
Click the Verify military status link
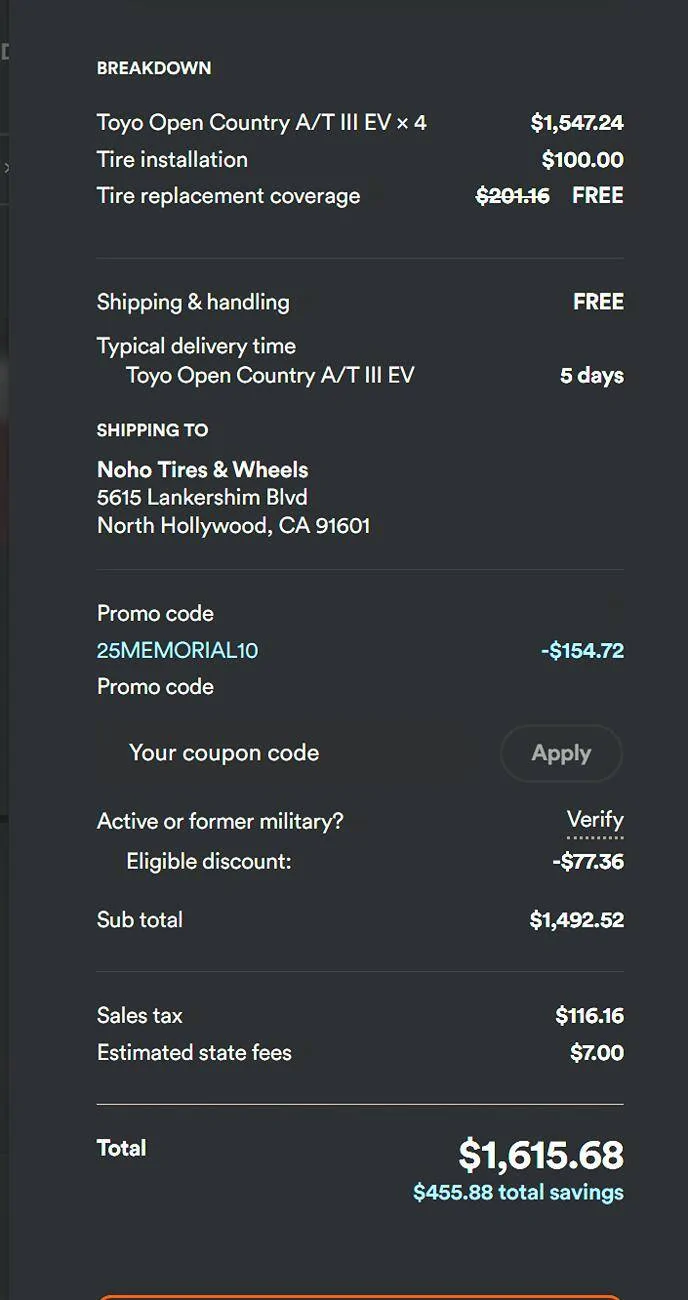595,821
